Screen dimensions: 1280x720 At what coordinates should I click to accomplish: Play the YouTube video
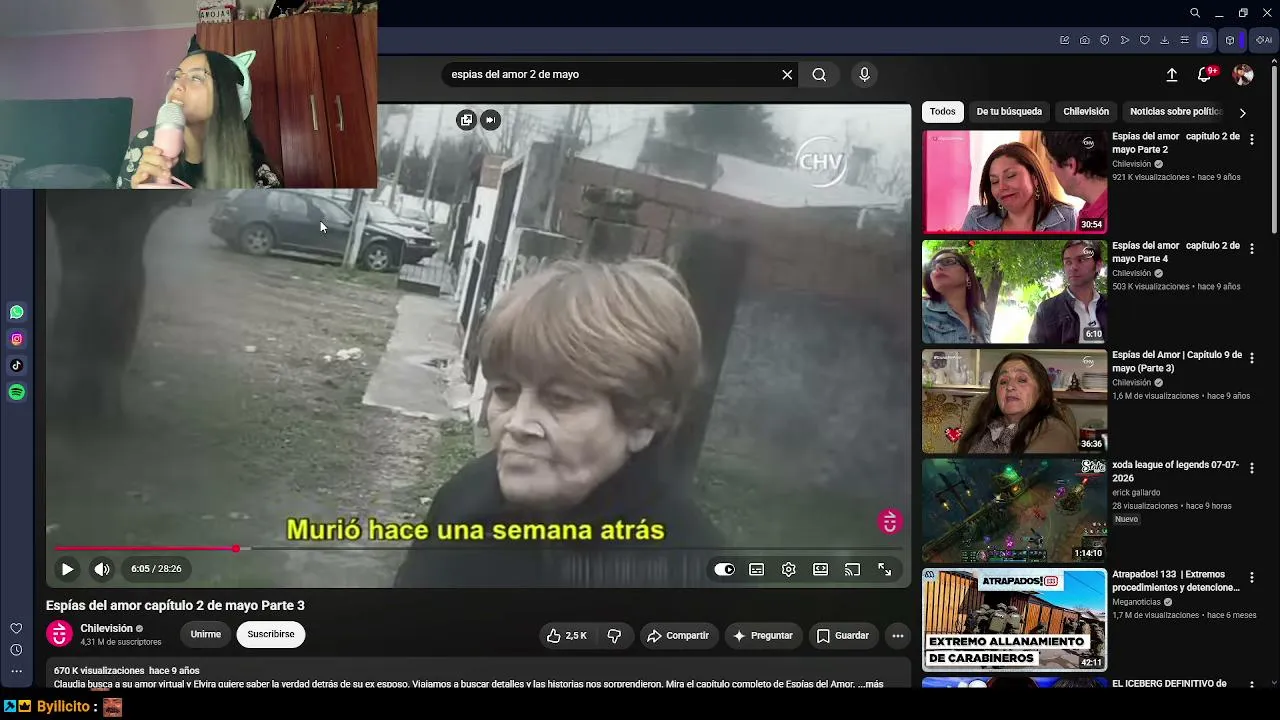(x=67, y=569)
